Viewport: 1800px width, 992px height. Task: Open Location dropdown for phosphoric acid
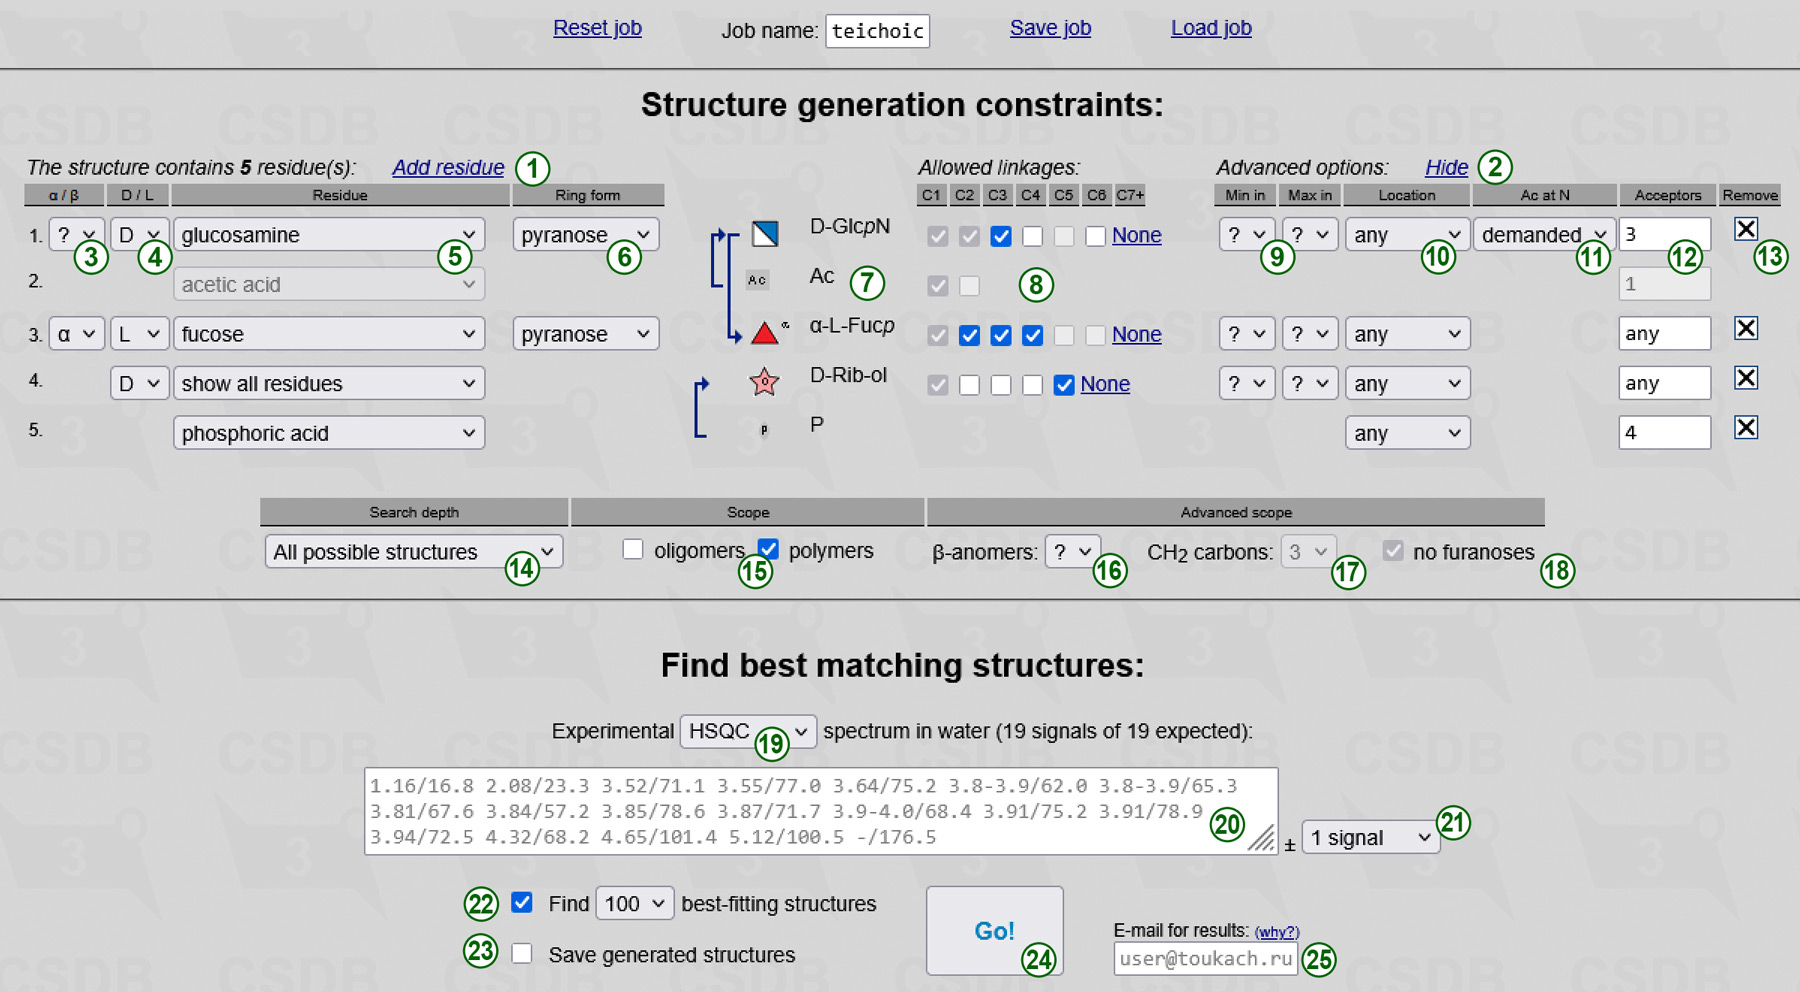[x=1407, y=433]
